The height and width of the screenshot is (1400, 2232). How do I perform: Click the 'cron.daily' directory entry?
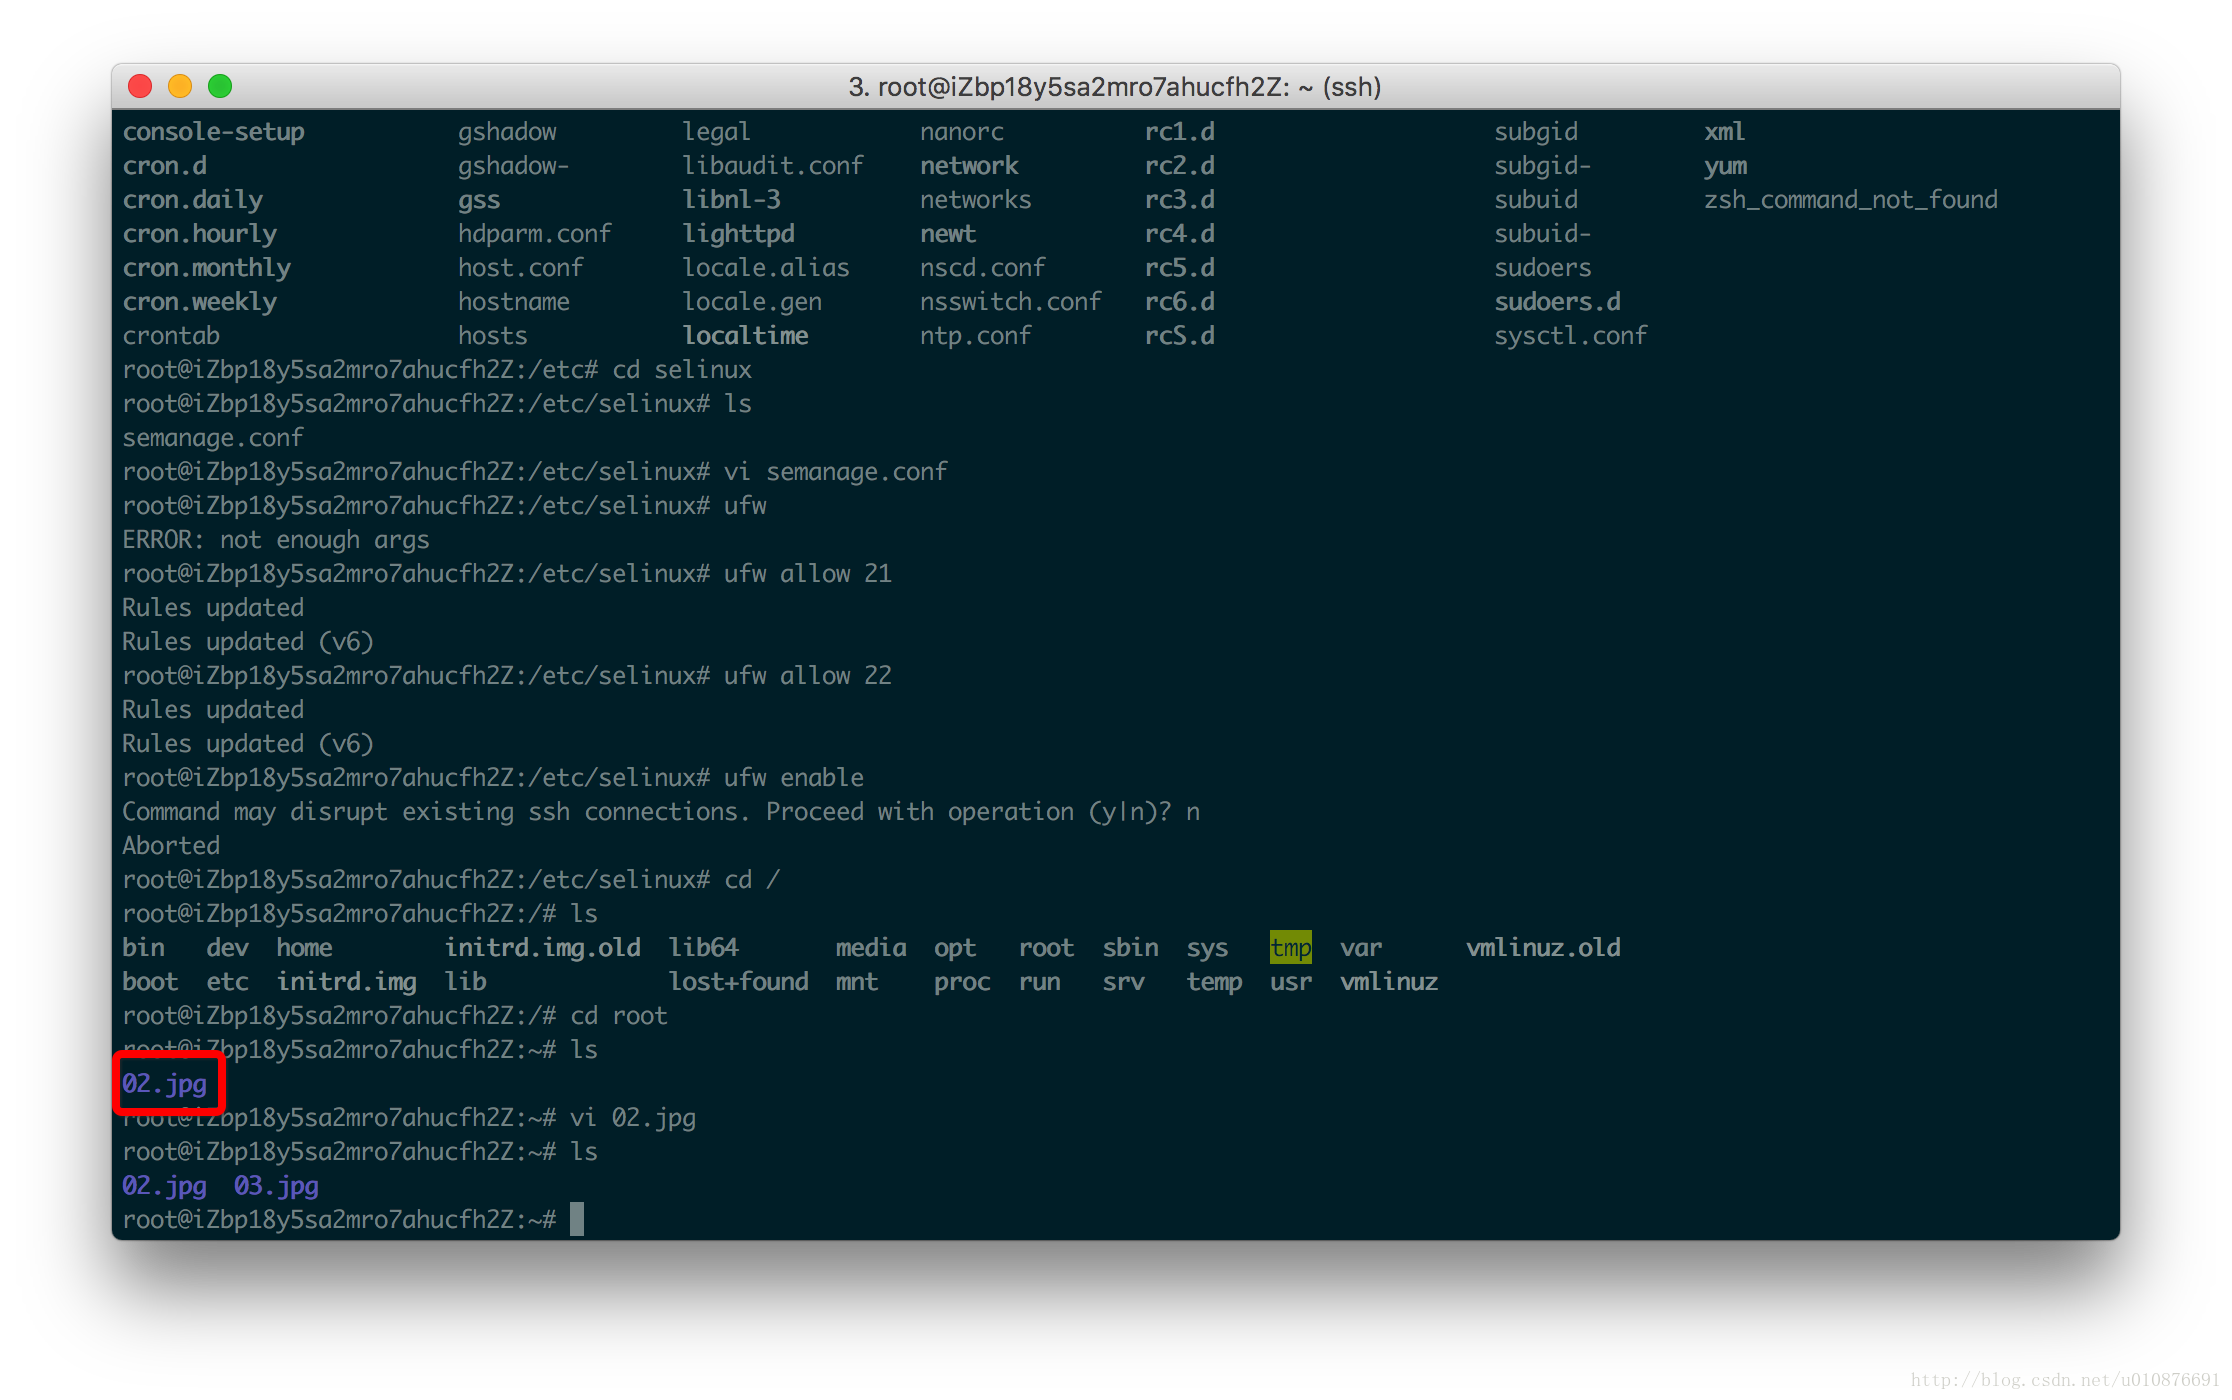click(193, 200)
